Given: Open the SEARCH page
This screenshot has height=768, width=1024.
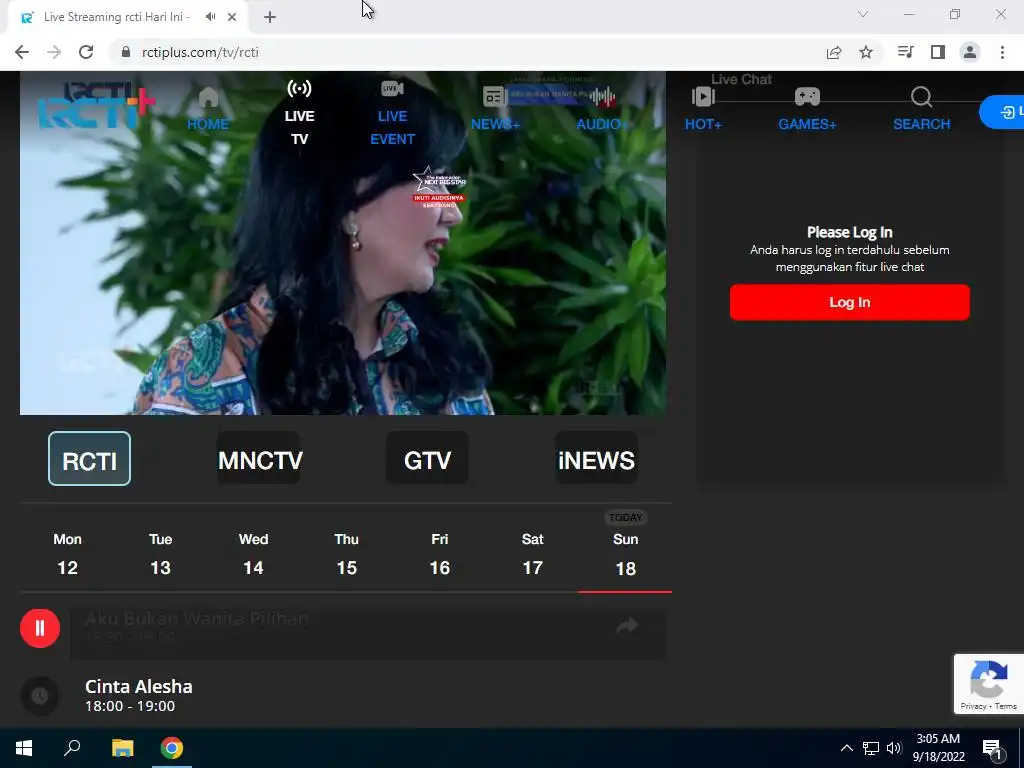Looking at the screenshot, I should (921, 108).
